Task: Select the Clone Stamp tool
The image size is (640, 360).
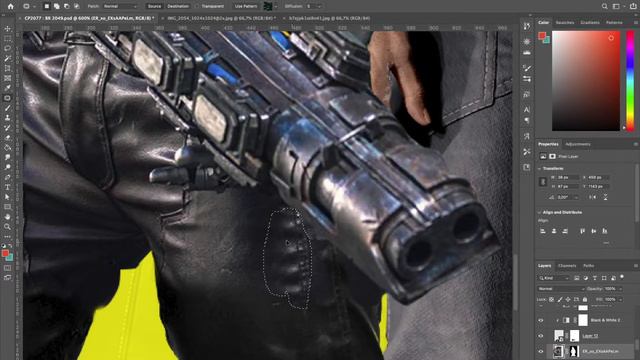Action: [x=7, y=118]
